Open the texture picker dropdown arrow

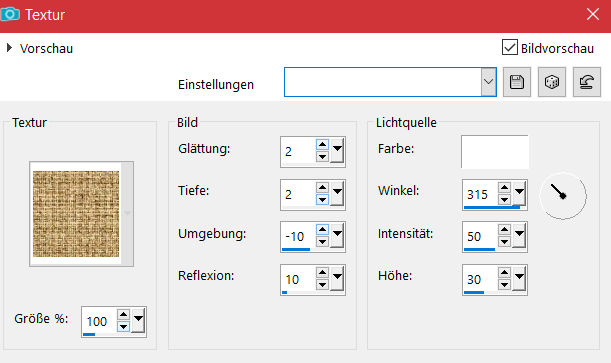click(x=127, y=213)
